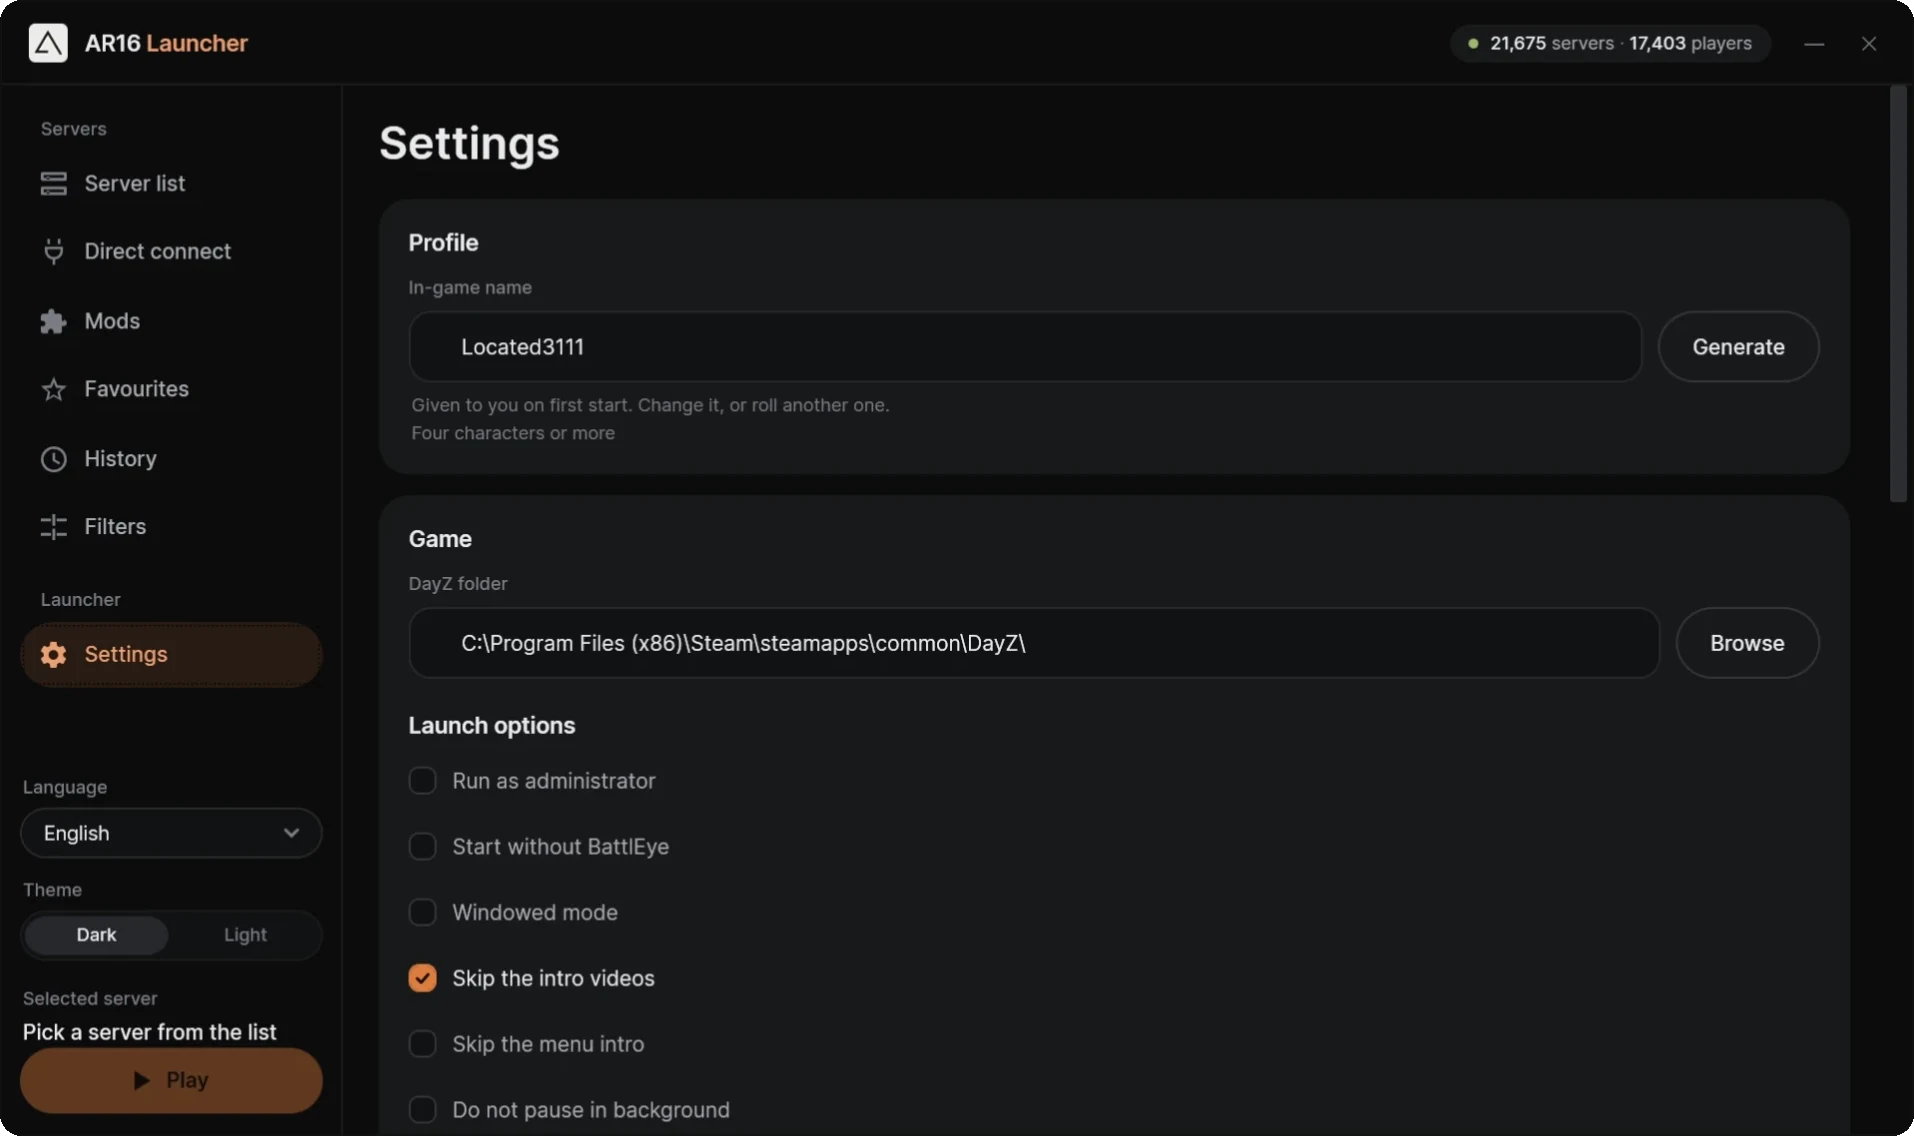The height and width of the screenshot is (1136, 1914).
Task: Expand the English language dropdown
Action: click(x=171, y=833)
